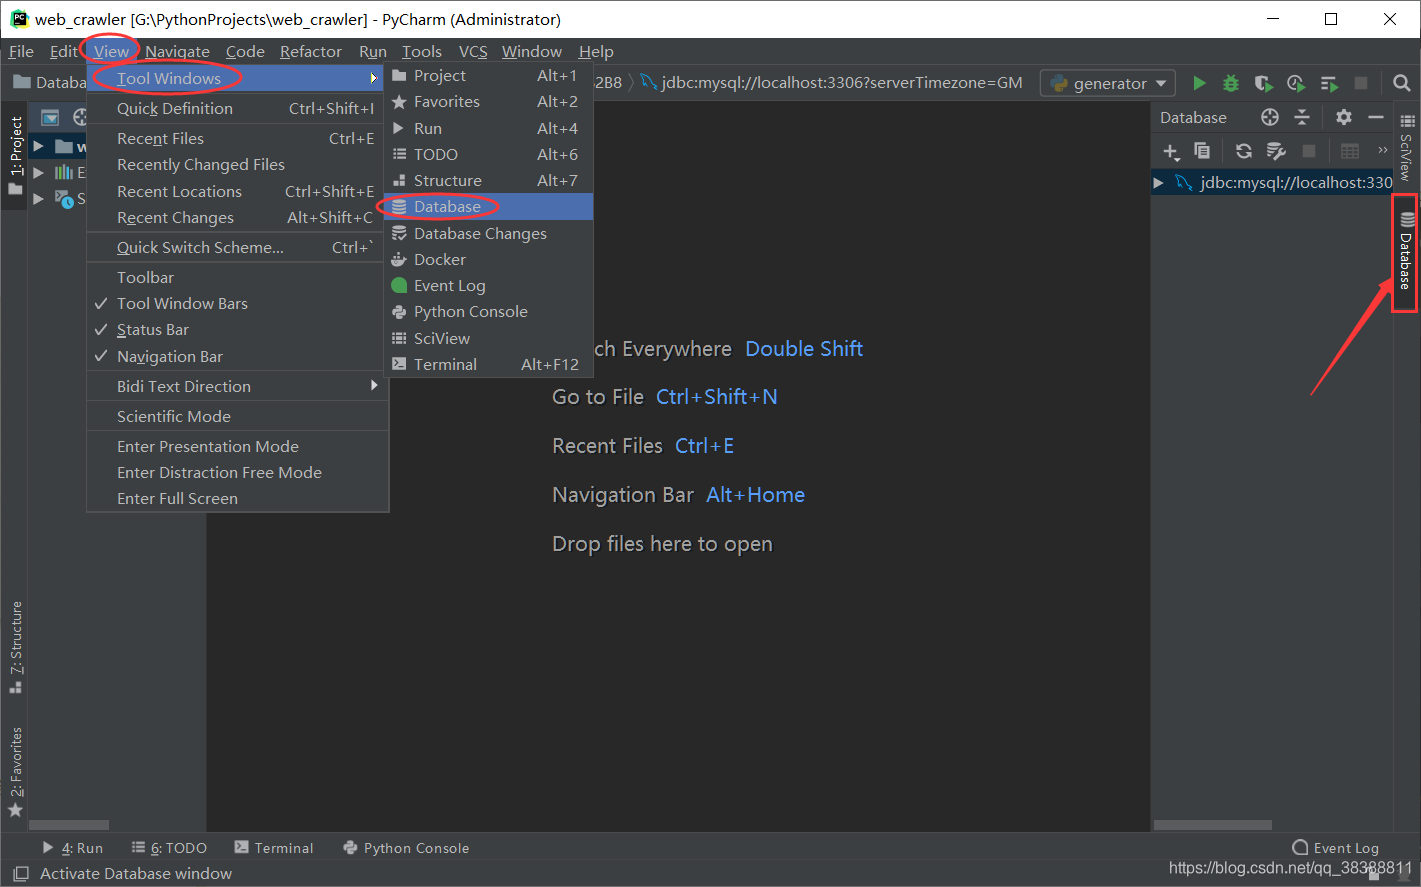
Task: Enter Presentation Mode from View menu
Action: (238, 446)
